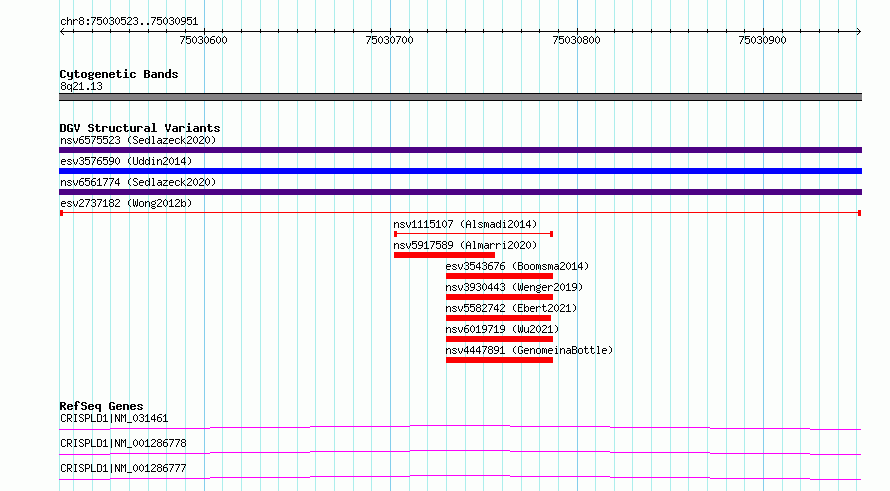The image size is (890, 491).
Task: Select the nsv4447891 red variant bar
Action: coord(499,360)
